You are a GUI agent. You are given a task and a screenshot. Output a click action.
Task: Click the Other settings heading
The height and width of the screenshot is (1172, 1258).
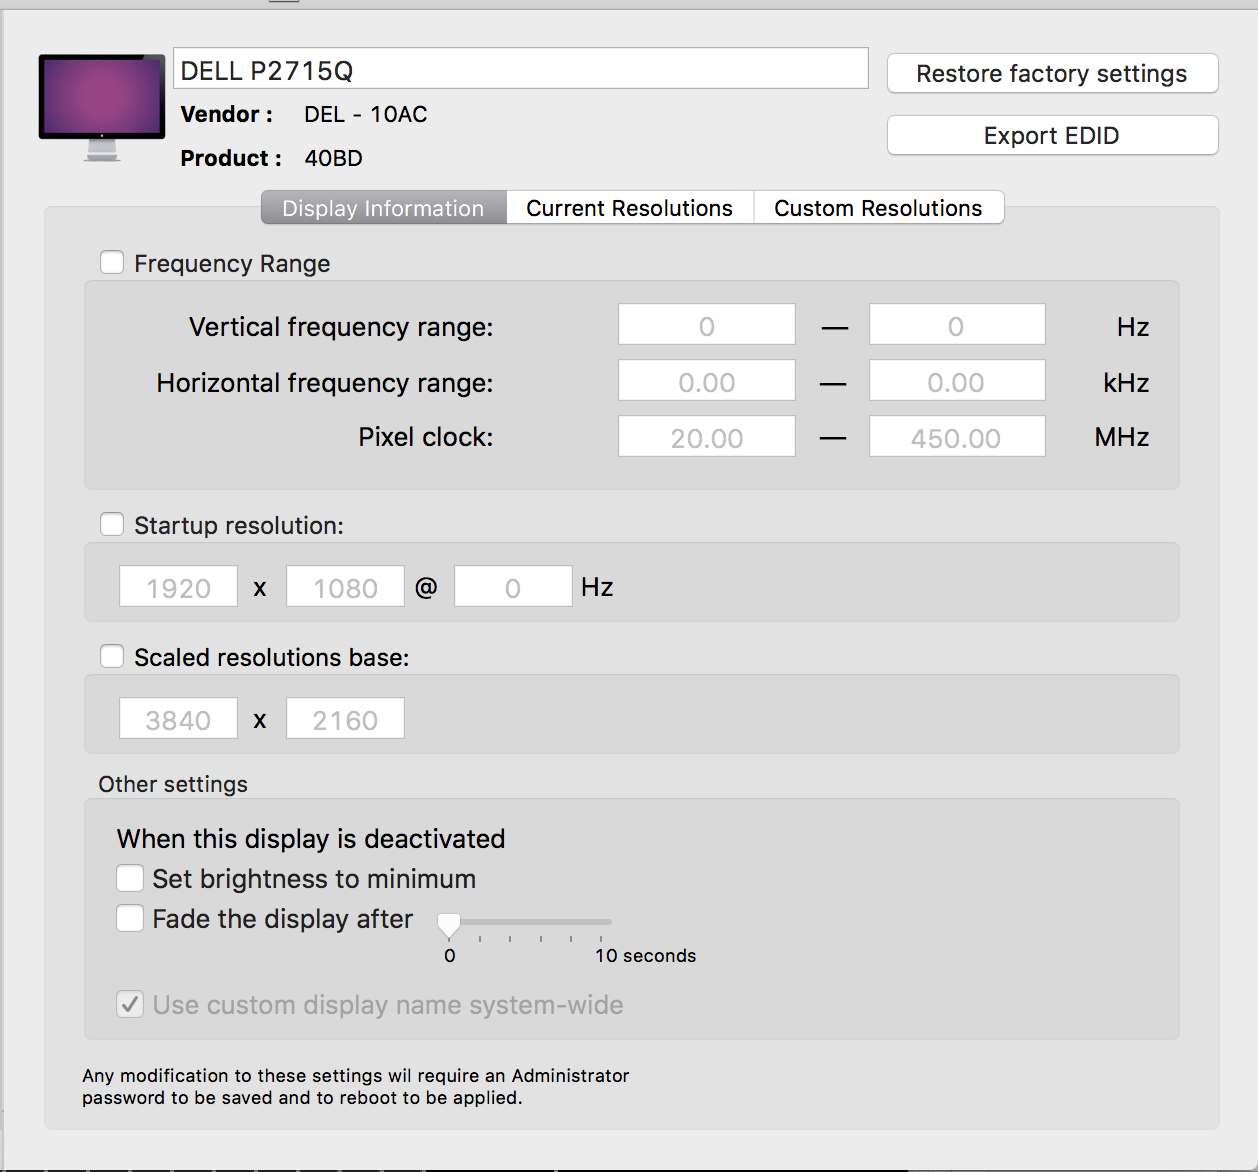[x=173, y=784]
